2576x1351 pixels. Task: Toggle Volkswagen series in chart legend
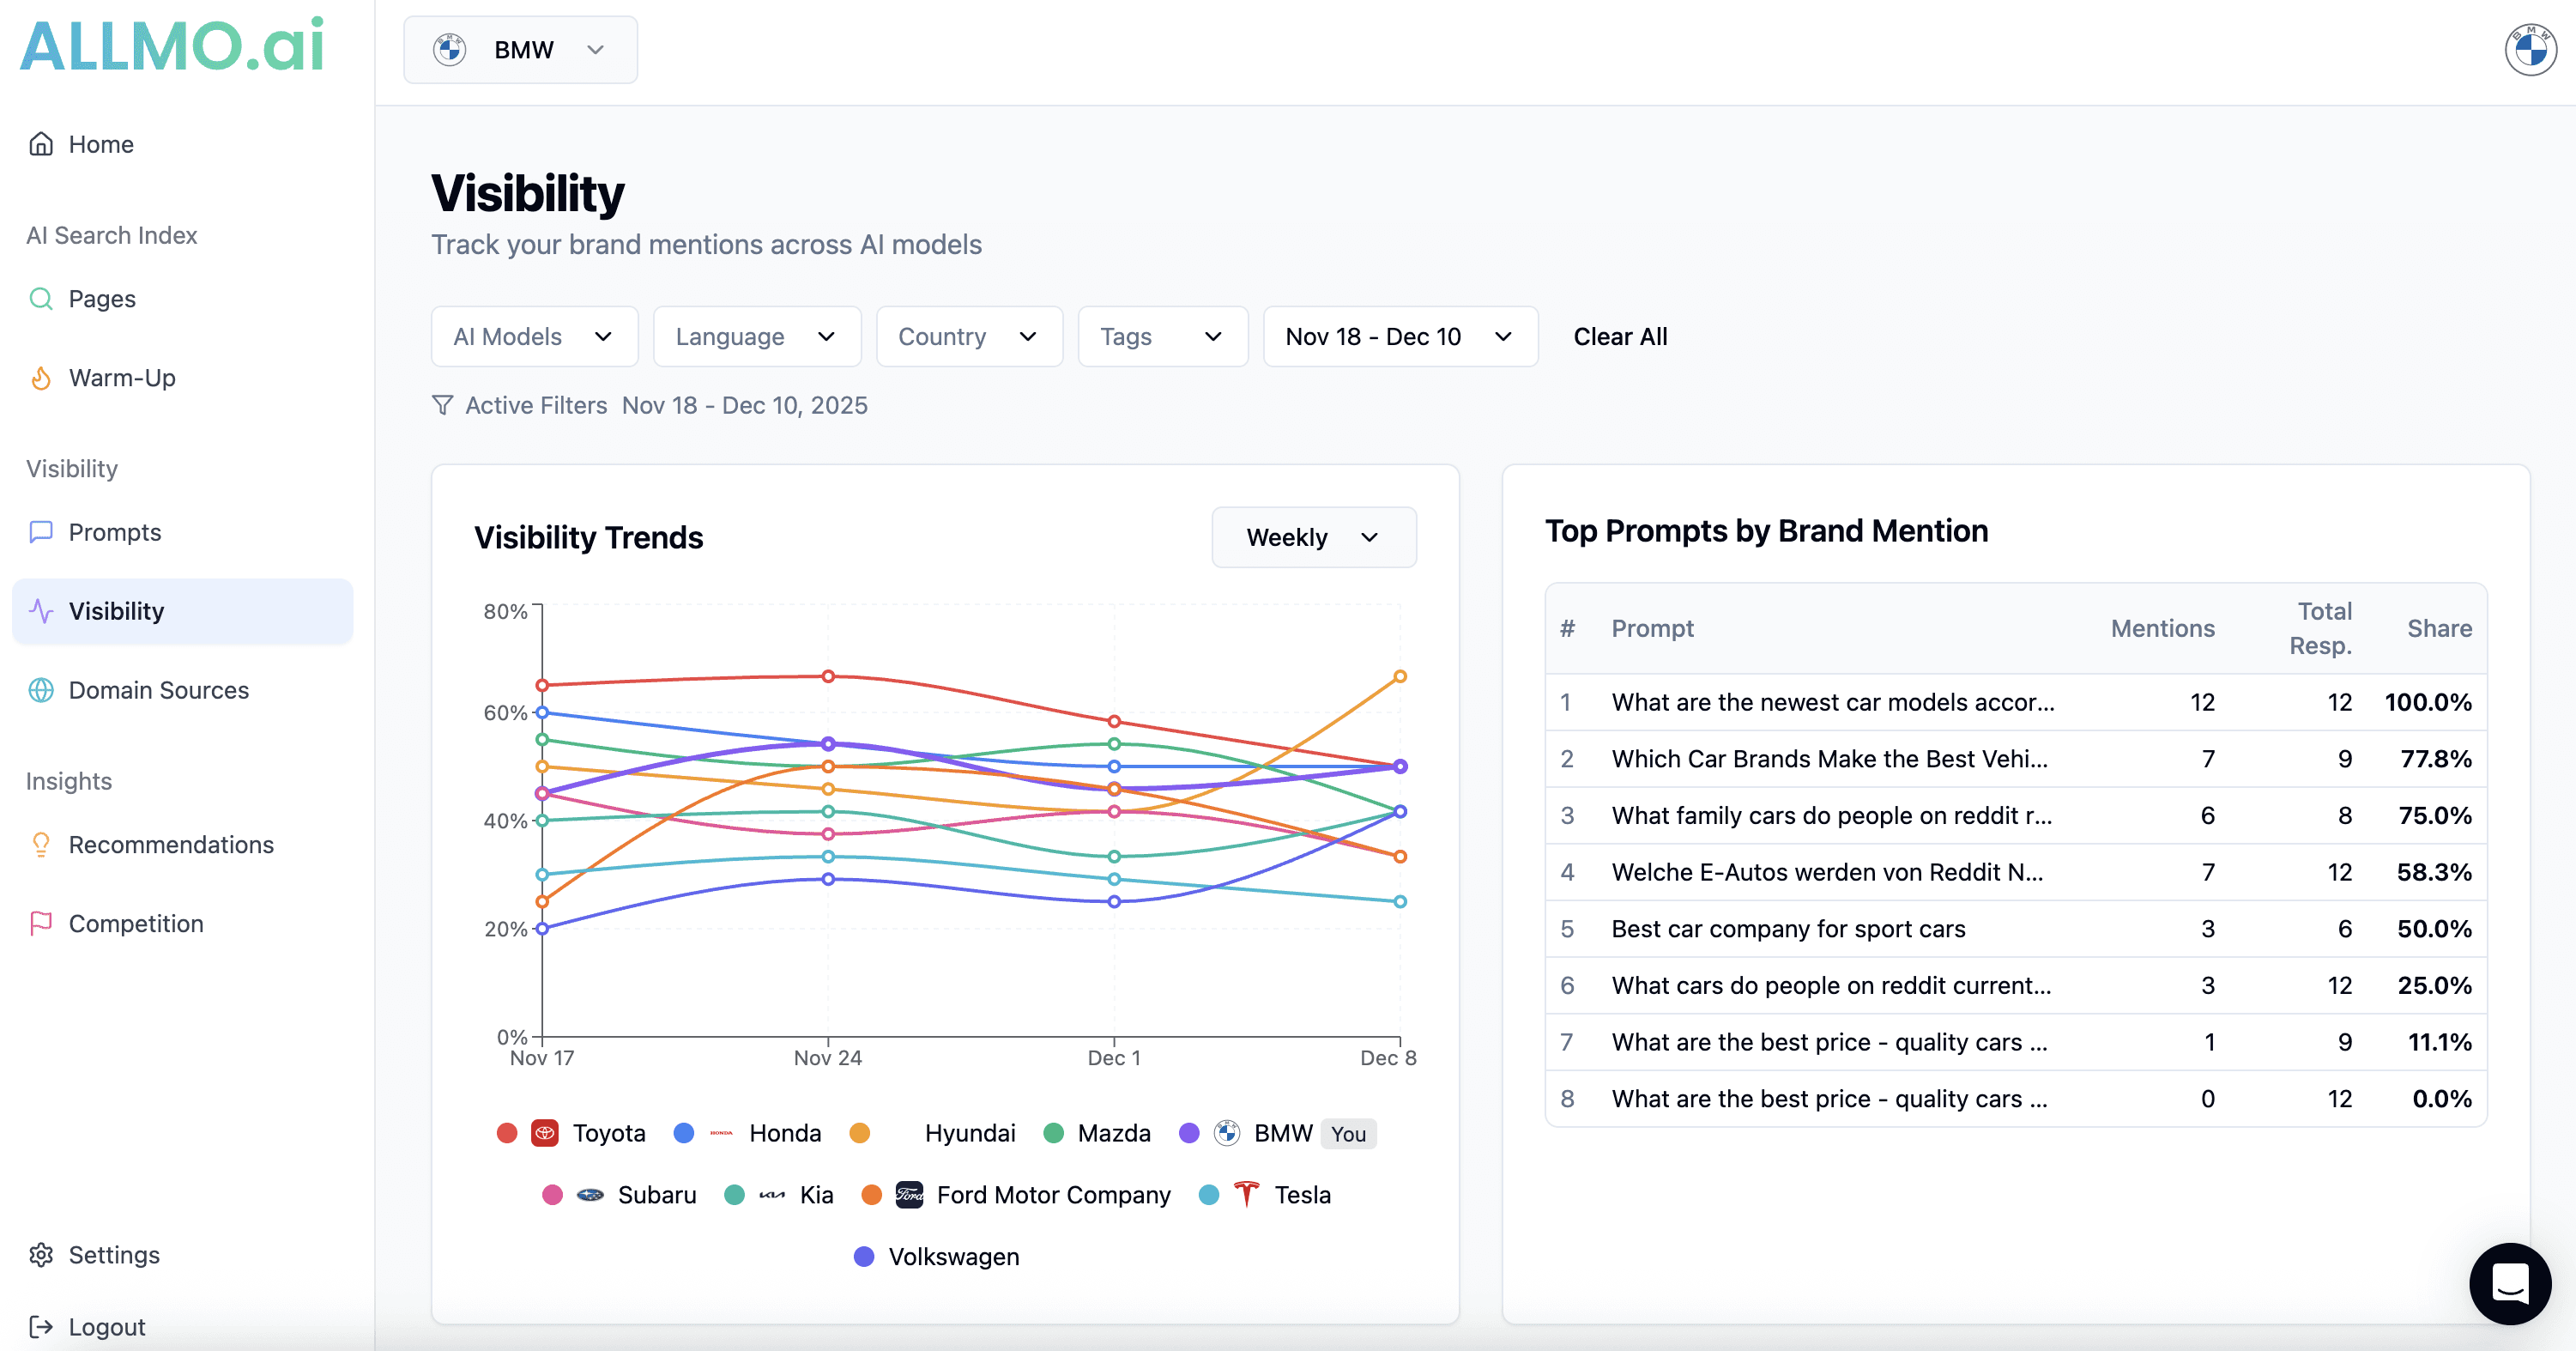tap(952, 1257)
